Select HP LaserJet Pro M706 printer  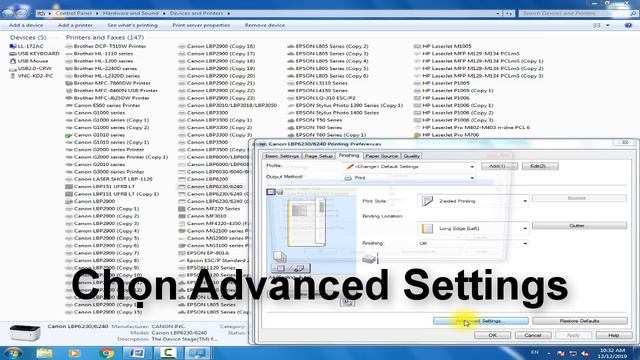point(446,135)
